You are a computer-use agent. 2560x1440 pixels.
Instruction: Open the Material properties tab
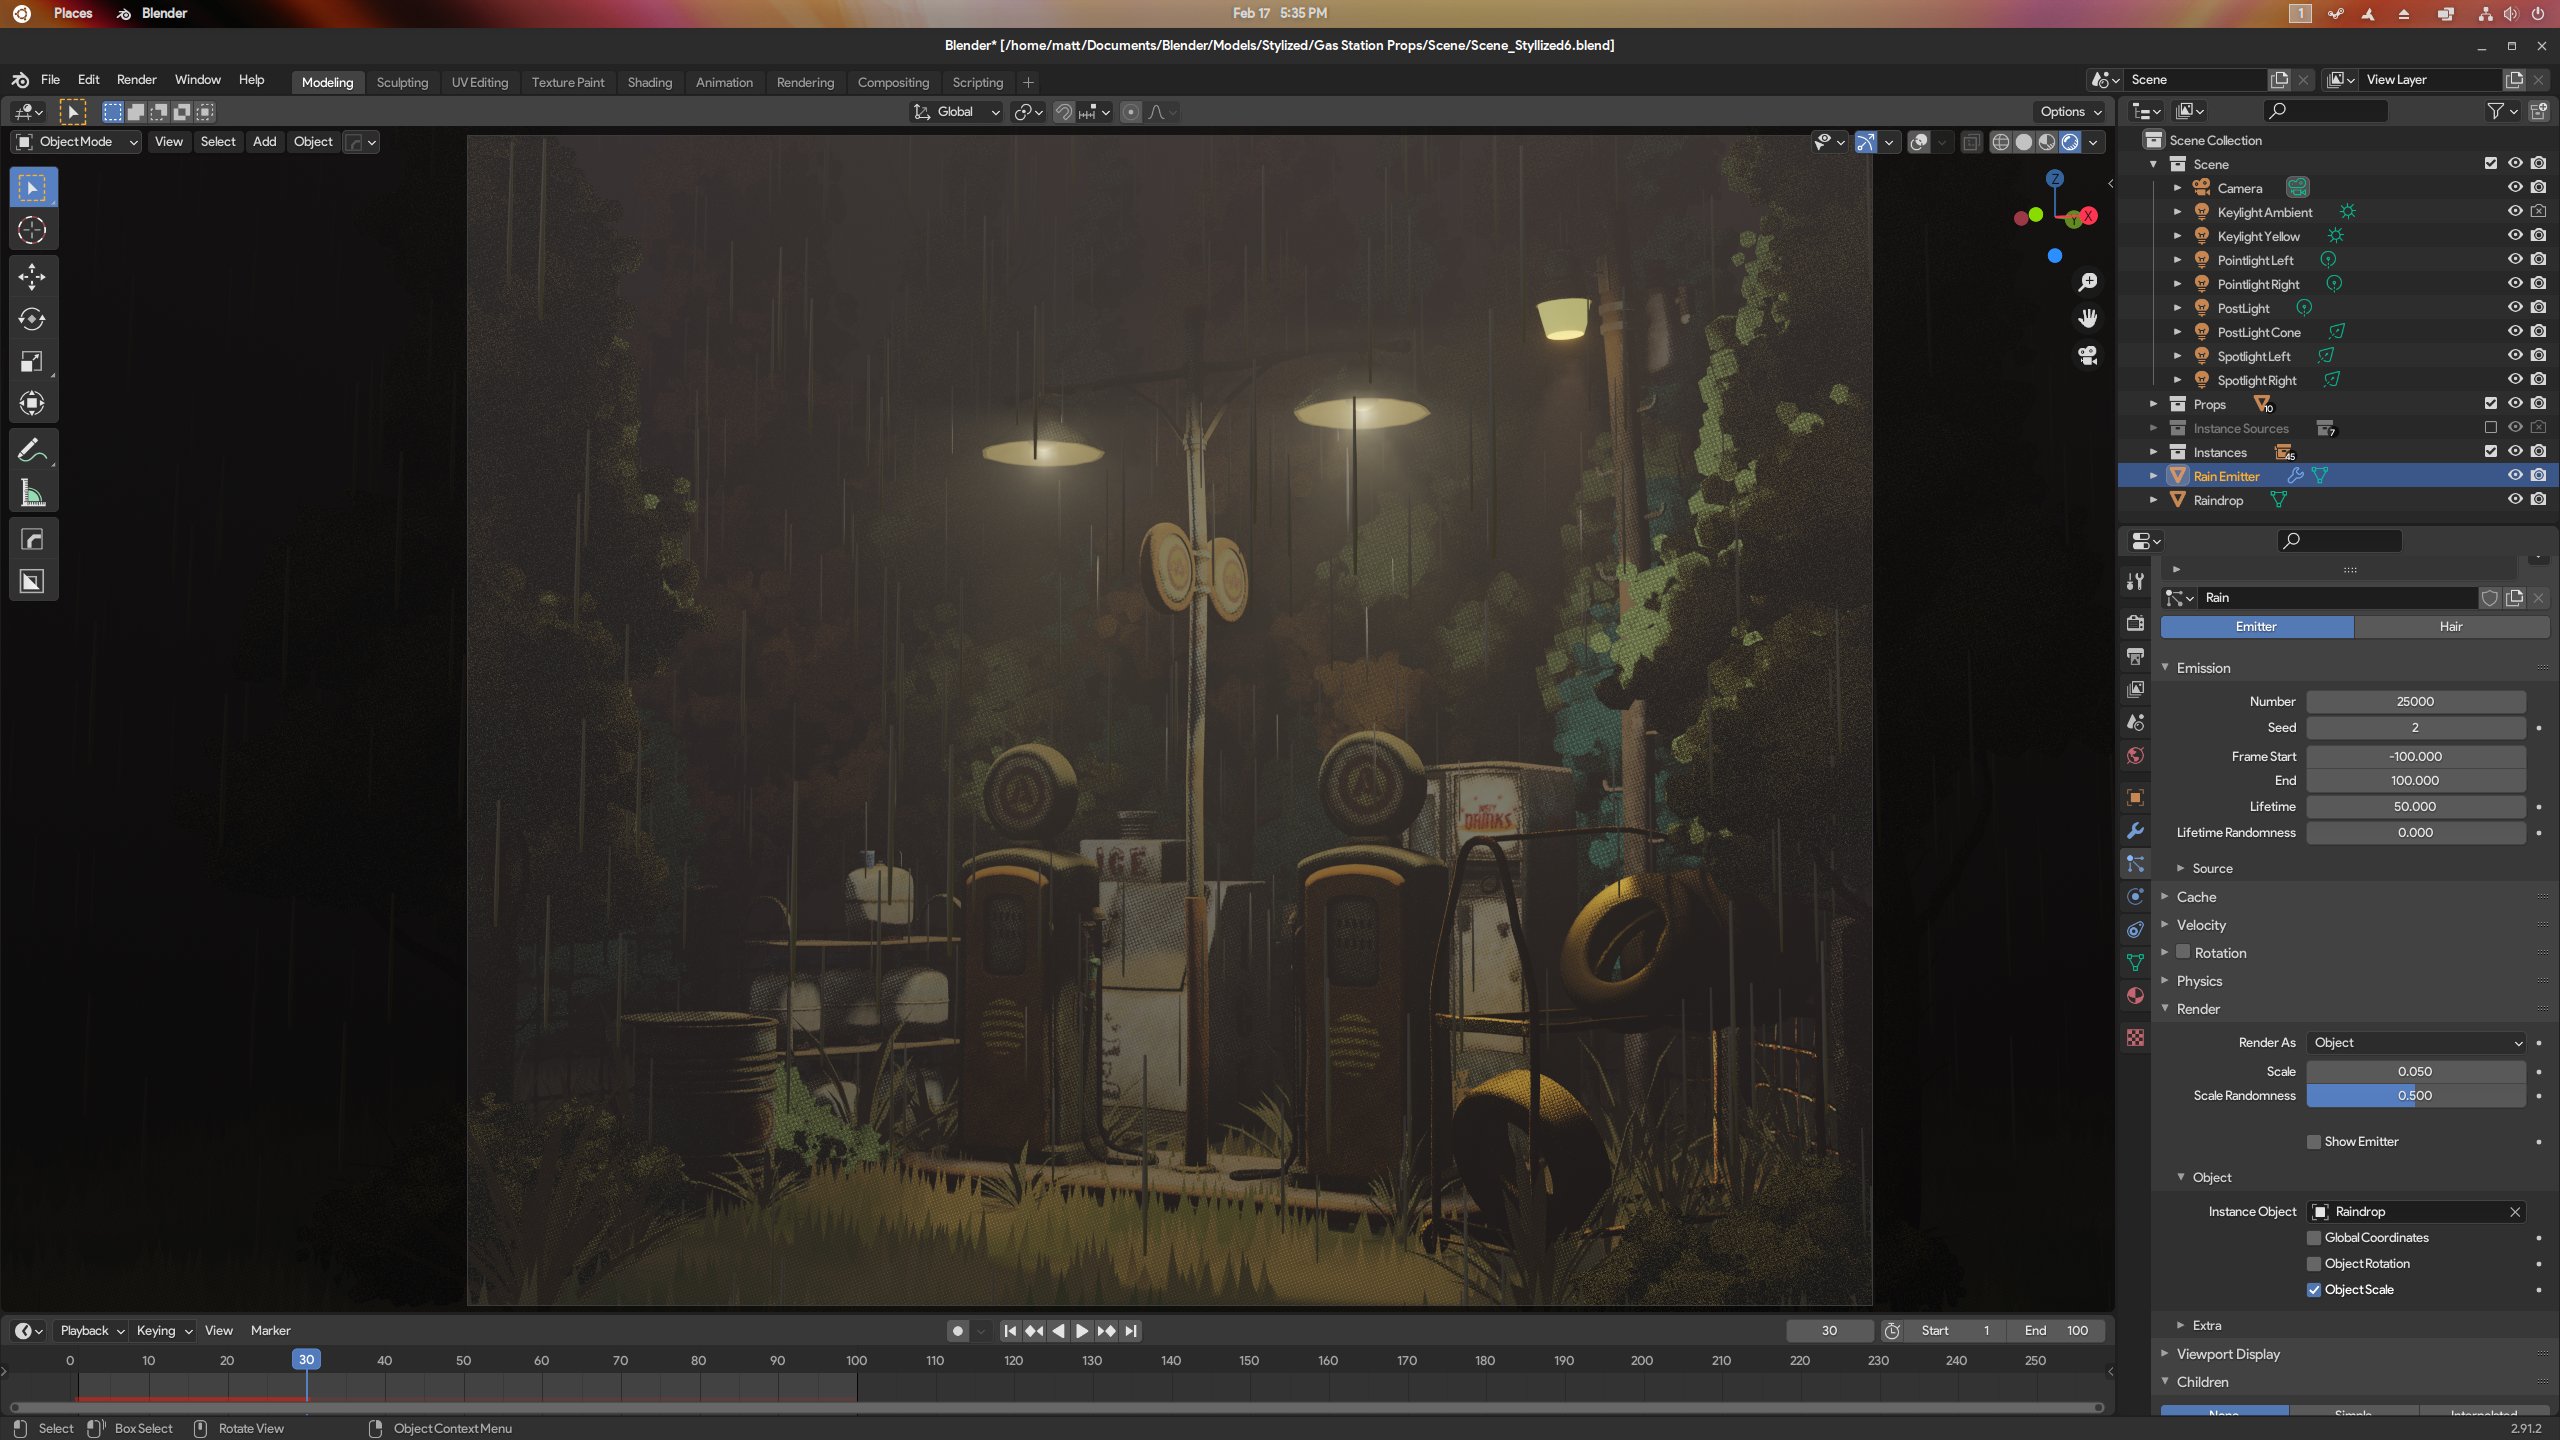coord(2135,996)
